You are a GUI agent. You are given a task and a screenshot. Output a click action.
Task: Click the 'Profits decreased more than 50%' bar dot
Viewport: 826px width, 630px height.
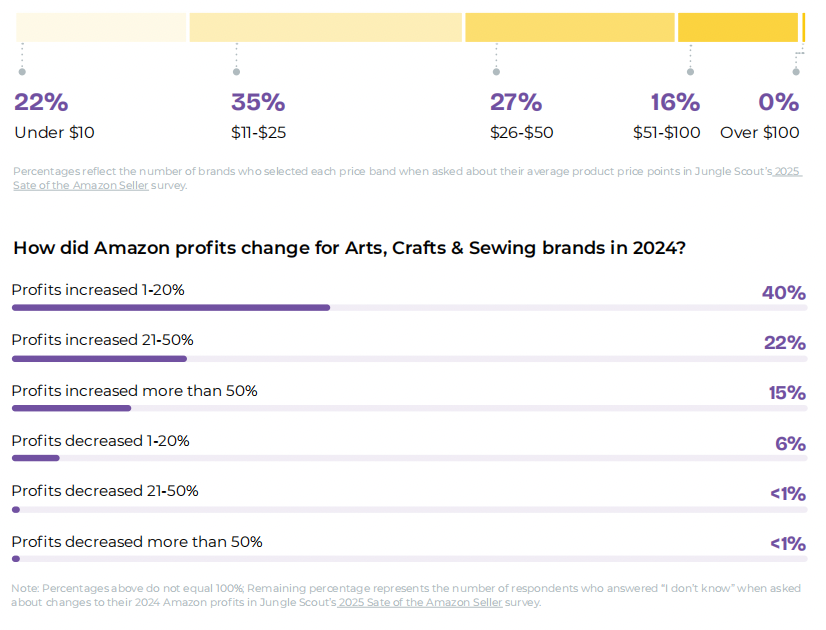16,559
